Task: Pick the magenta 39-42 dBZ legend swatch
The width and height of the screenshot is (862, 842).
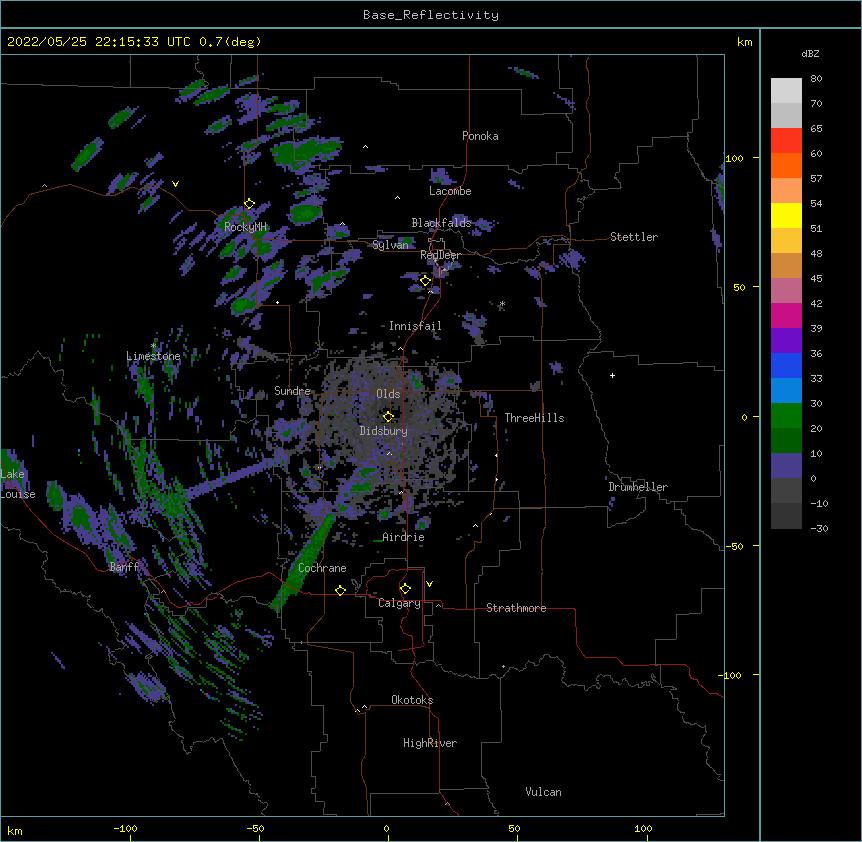Action: click(786, 315)
